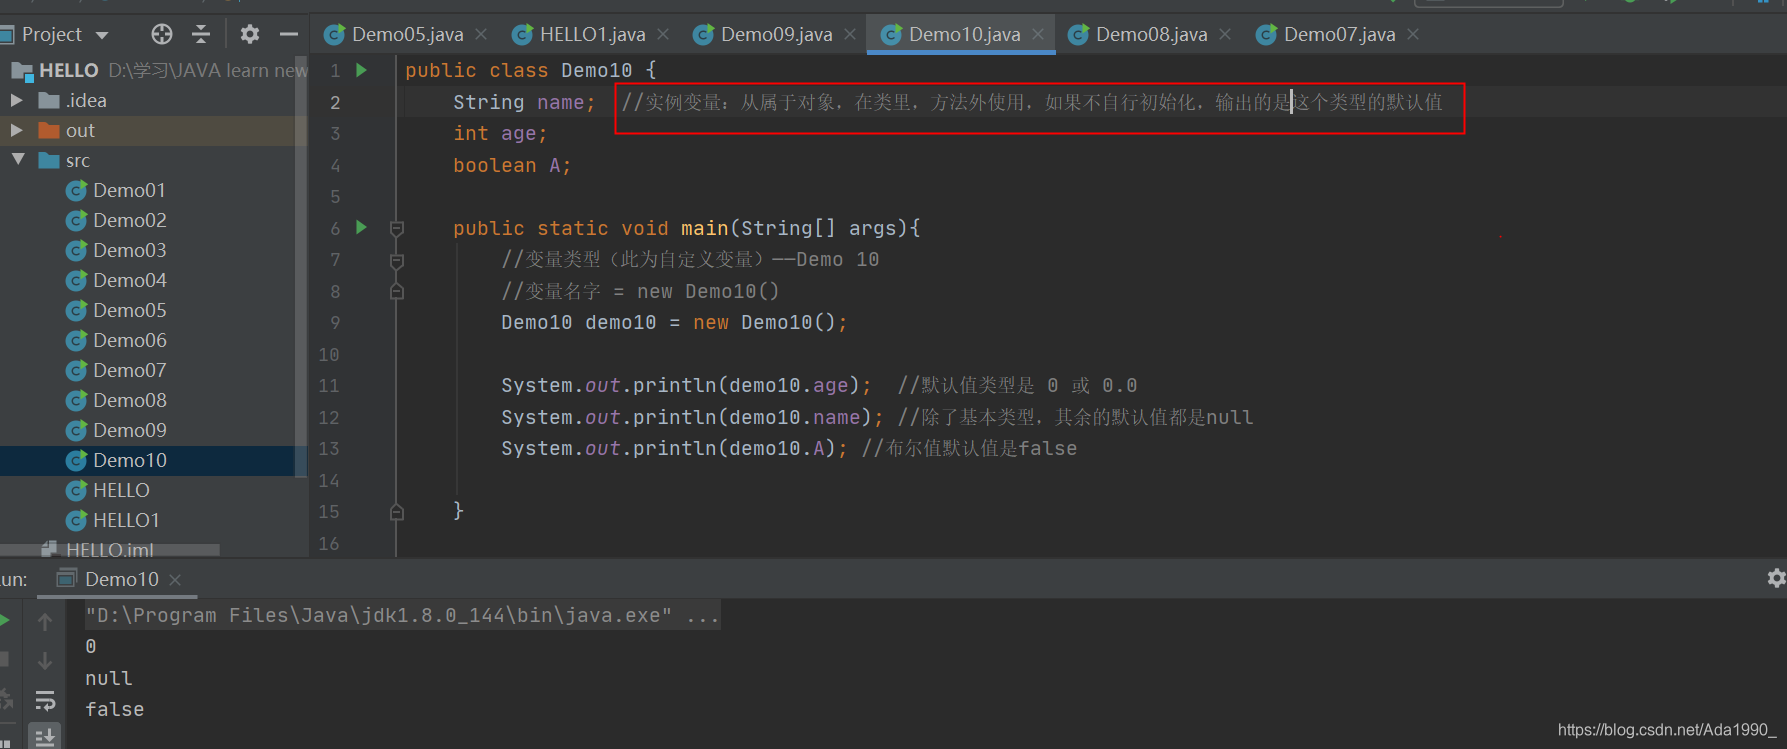Open Run panel settings gear
1787x749 pixels.
tap(1776, 578)
